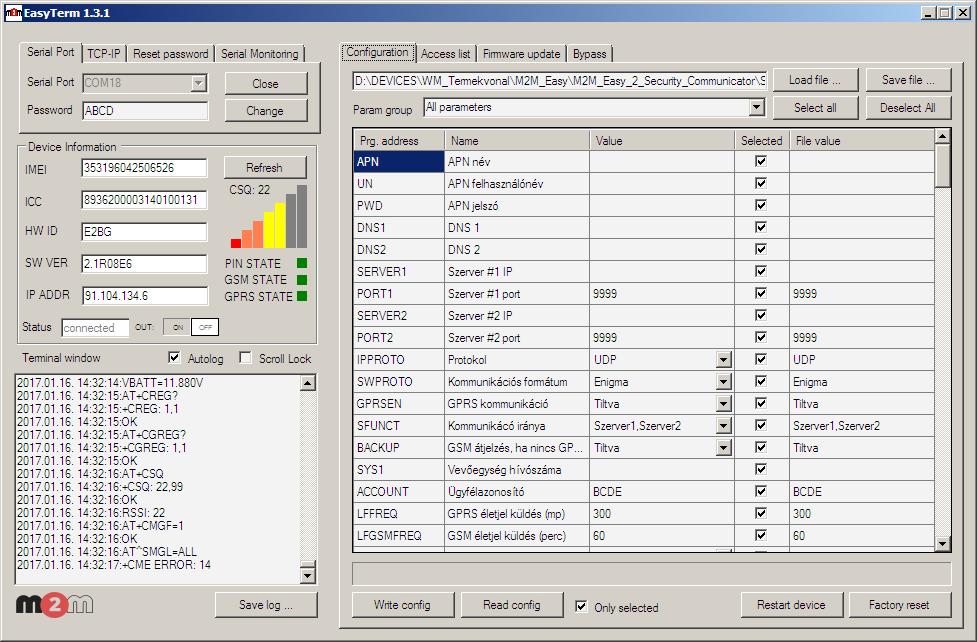Open BACKUP row Tiltva dropdown
Viewport: 977px width, 642px height.
723,448
